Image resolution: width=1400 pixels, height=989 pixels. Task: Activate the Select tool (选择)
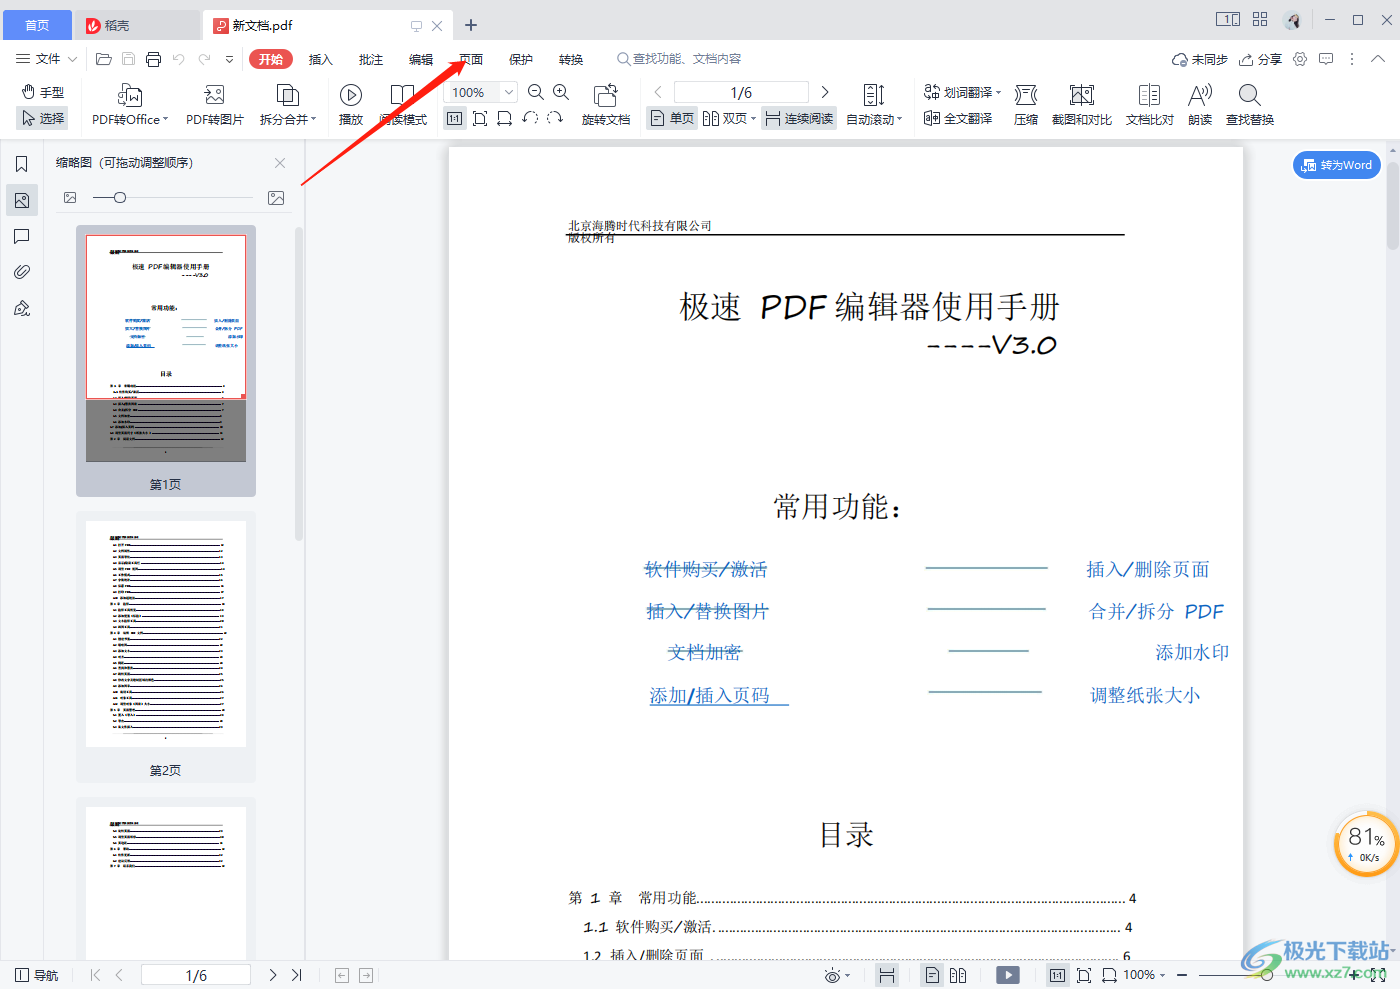point(42,118)
